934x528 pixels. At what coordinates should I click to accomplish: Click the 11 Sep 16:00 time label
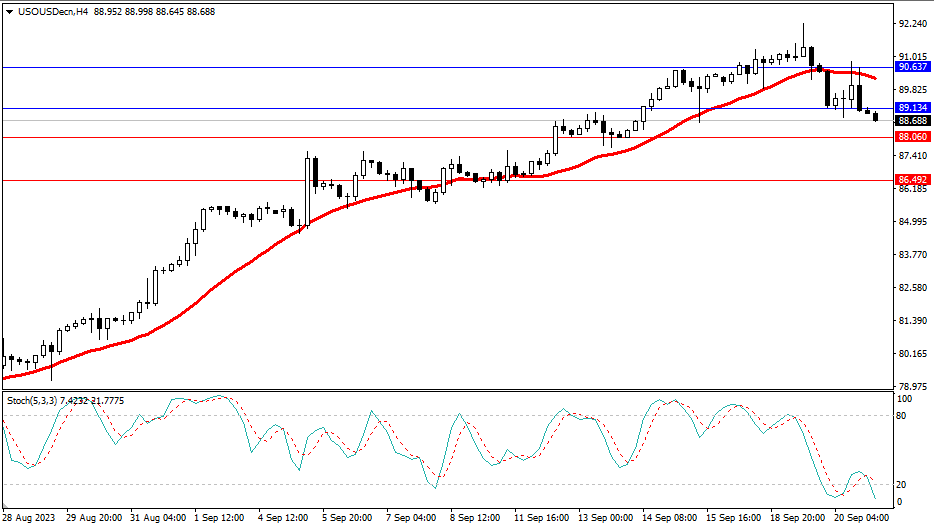(541, 519)
